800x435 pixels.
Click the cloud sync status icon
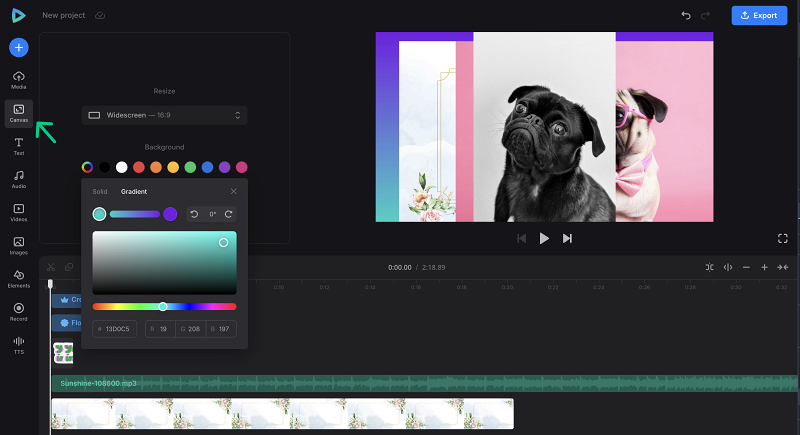point(100,15)
